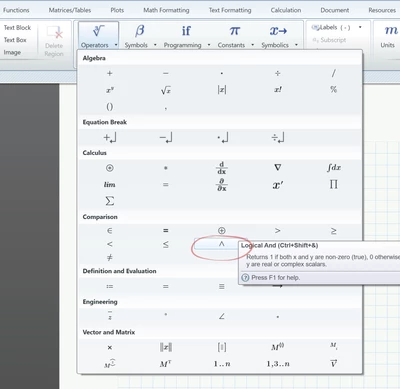Insert the Logical And ∧ operator
400x389 pixels.
coord(222,244)
